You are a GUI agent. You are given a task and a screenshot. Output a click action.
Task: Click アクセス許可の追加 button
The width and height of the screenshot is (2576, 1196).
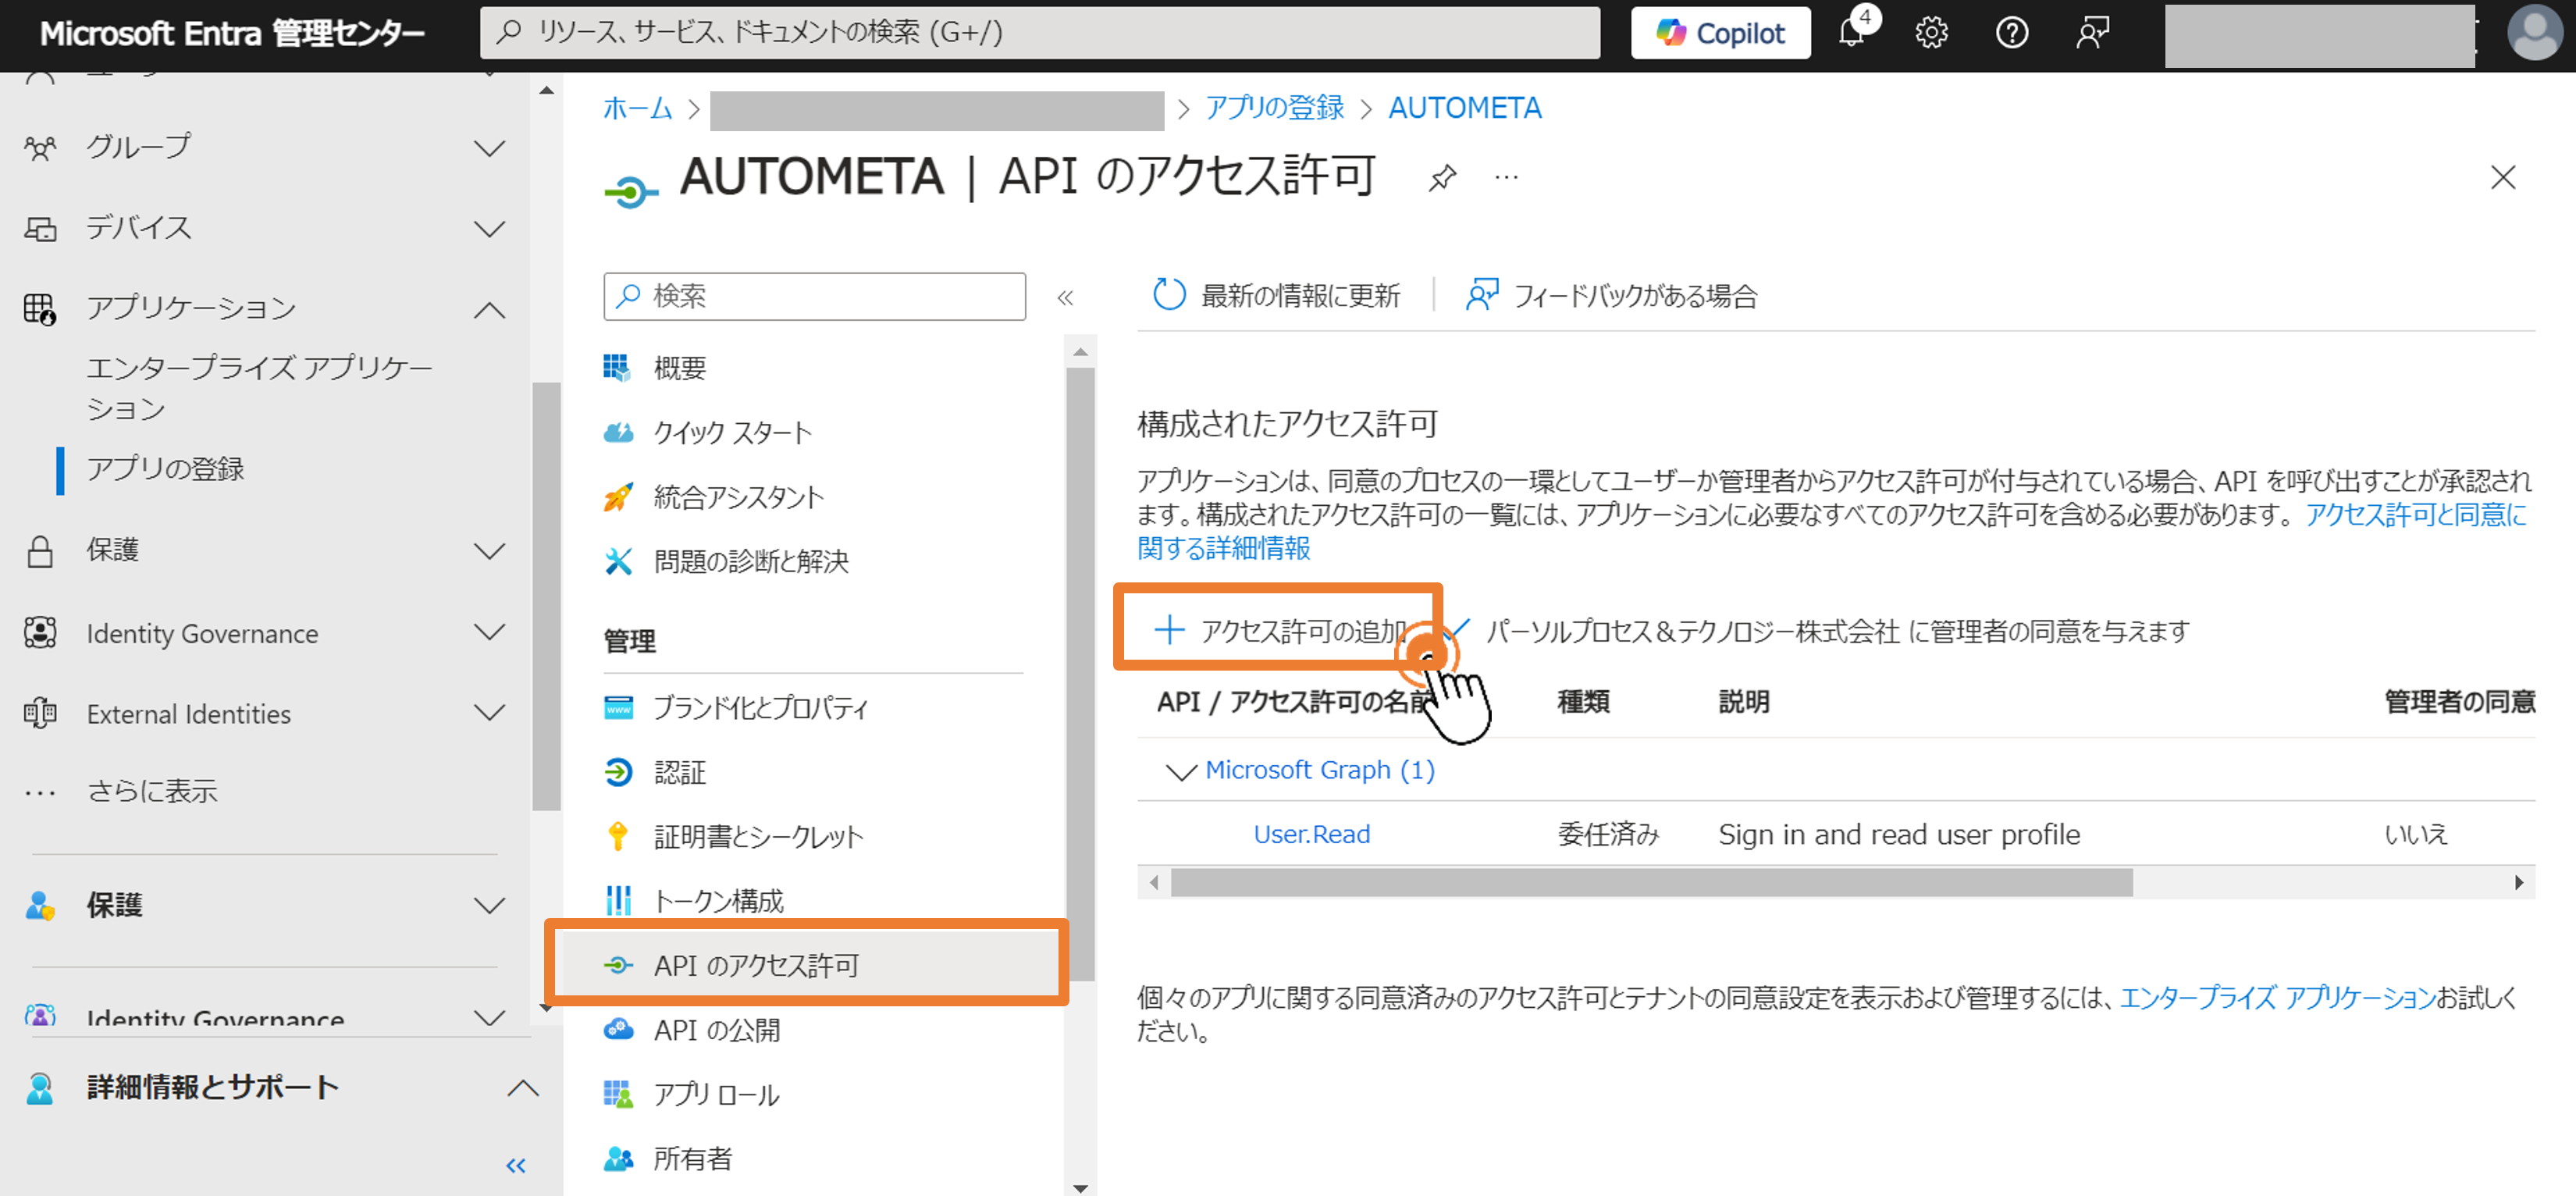point(1280,631)
